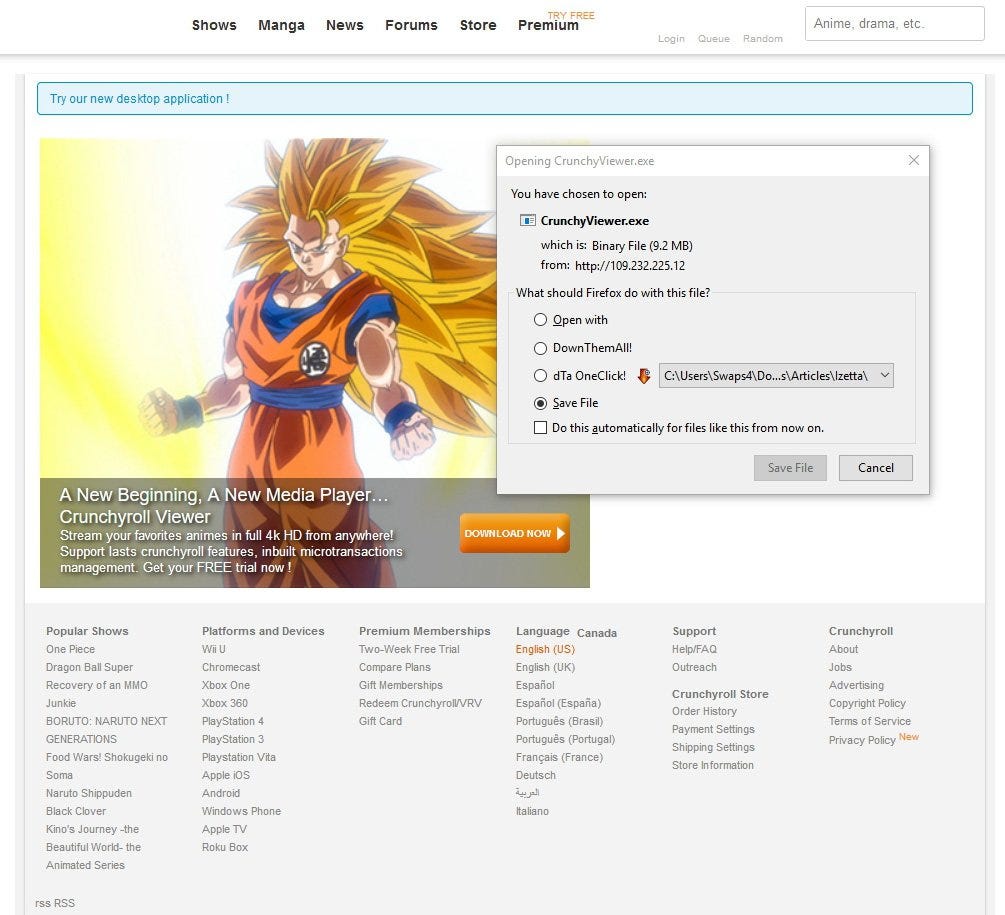Switch to the Manga section
This screenshot has width=1005, height=915.
coord(281,24)
